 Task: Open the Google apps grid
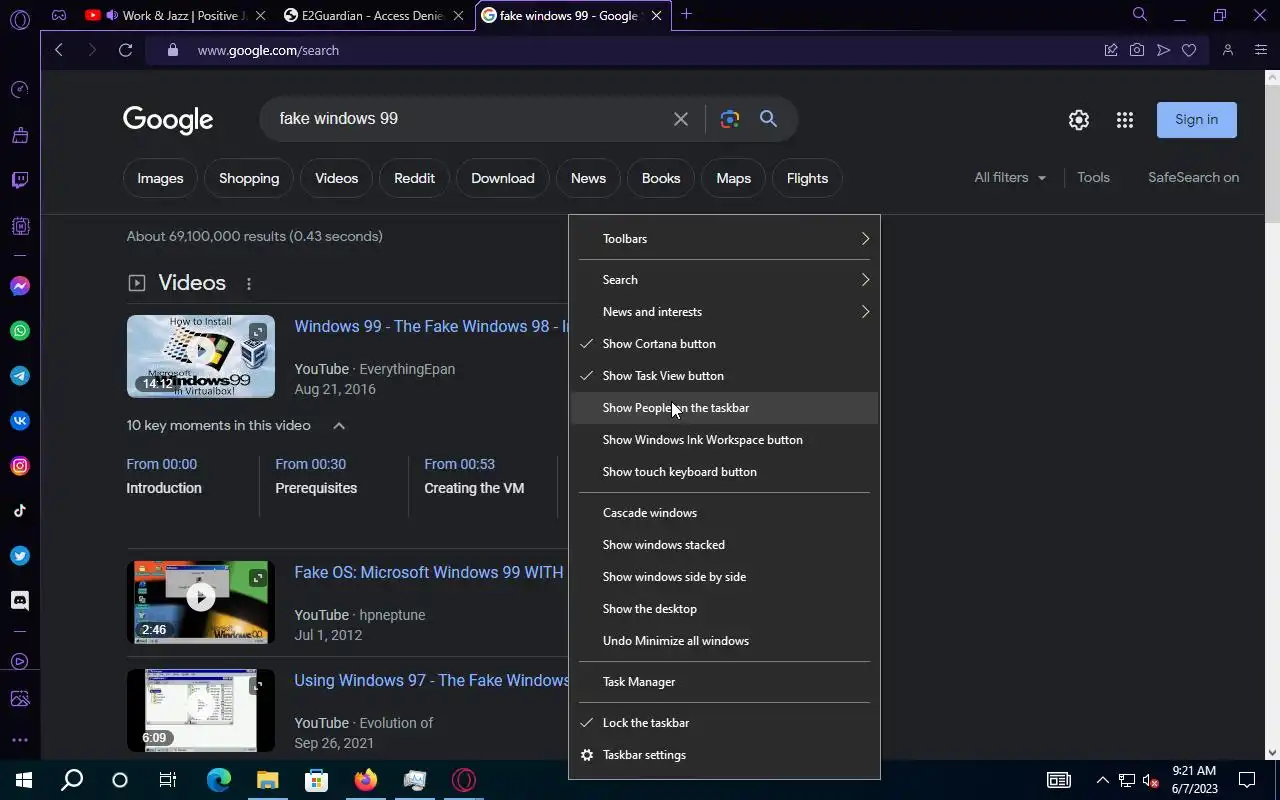[x=1125, y=120]
